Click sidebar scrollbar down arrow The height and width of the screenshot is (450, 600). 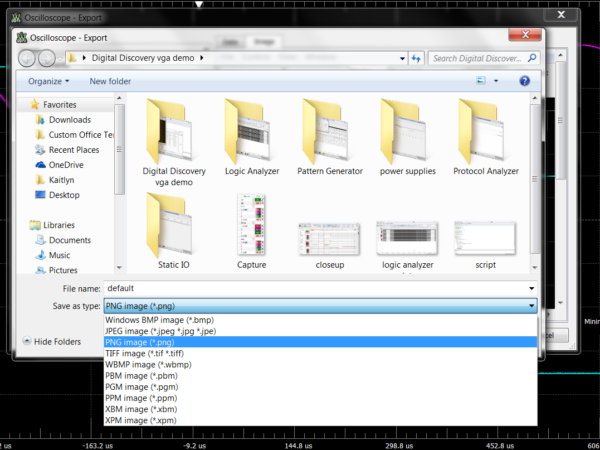119,267
